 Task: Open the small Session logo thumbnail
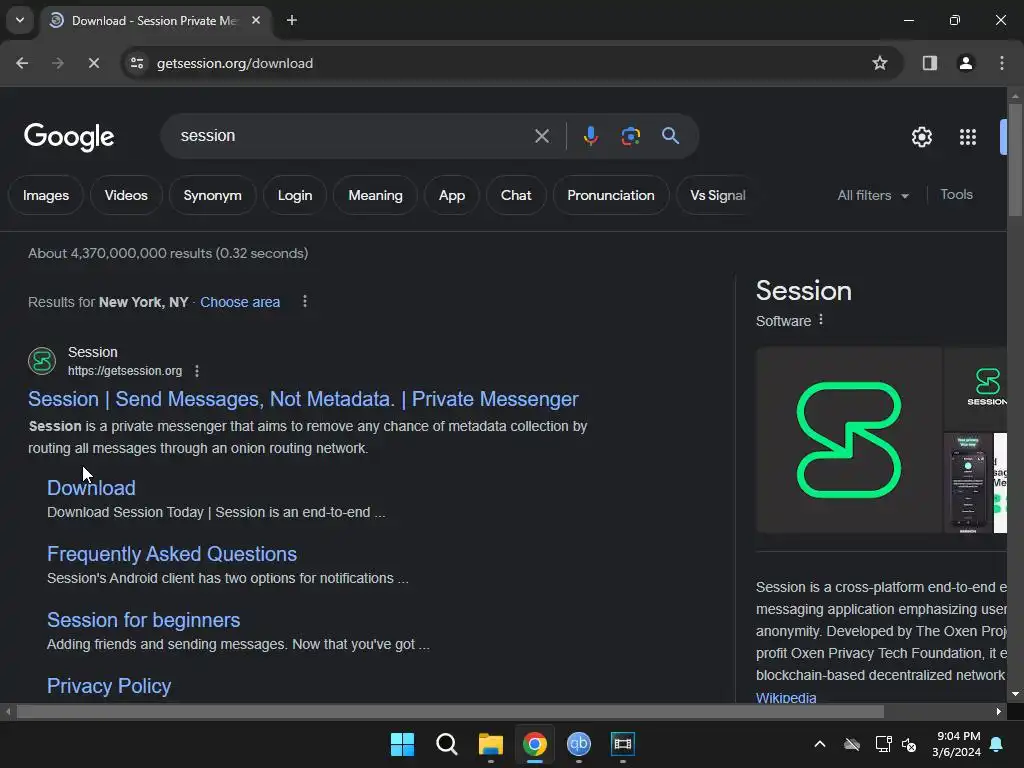pyautogui.click(x=976, y=388)
